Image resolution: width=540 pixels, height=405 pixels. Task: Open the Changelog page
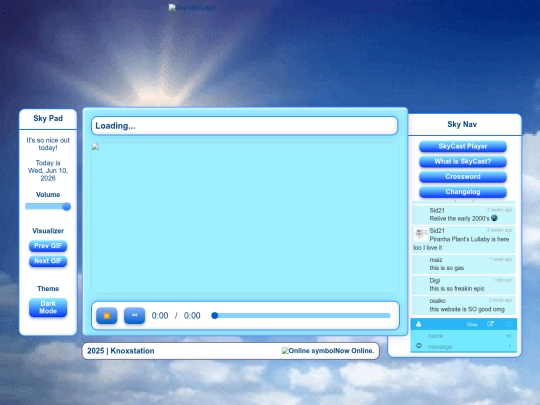(463, 192)
